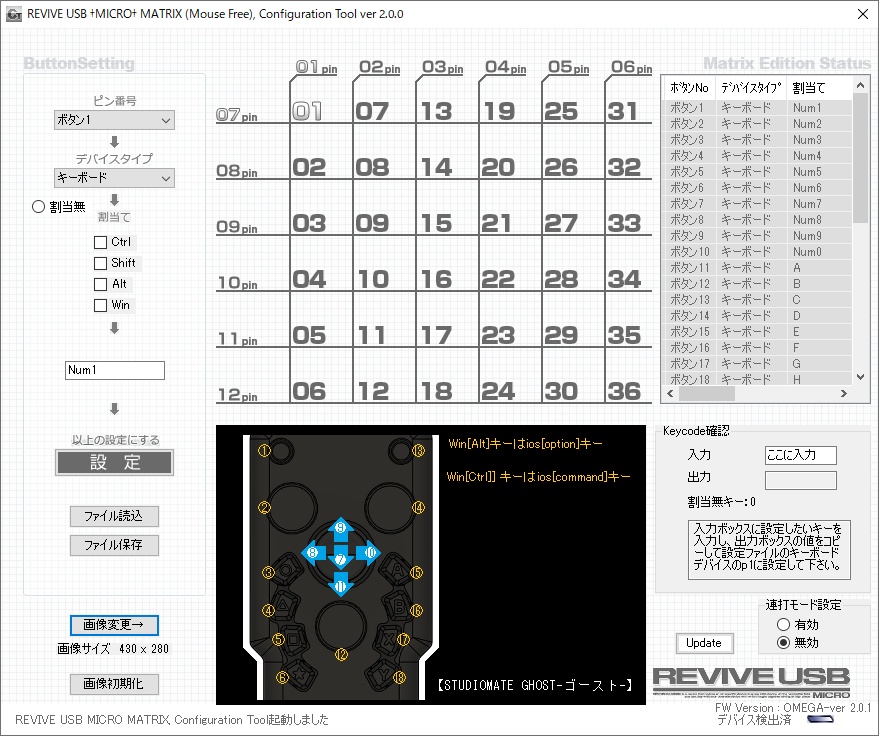879x736 pixels.
Task: Click the status list horizontal scrollbar thumb
Action: pyautogui.click(x=706, y=394)
